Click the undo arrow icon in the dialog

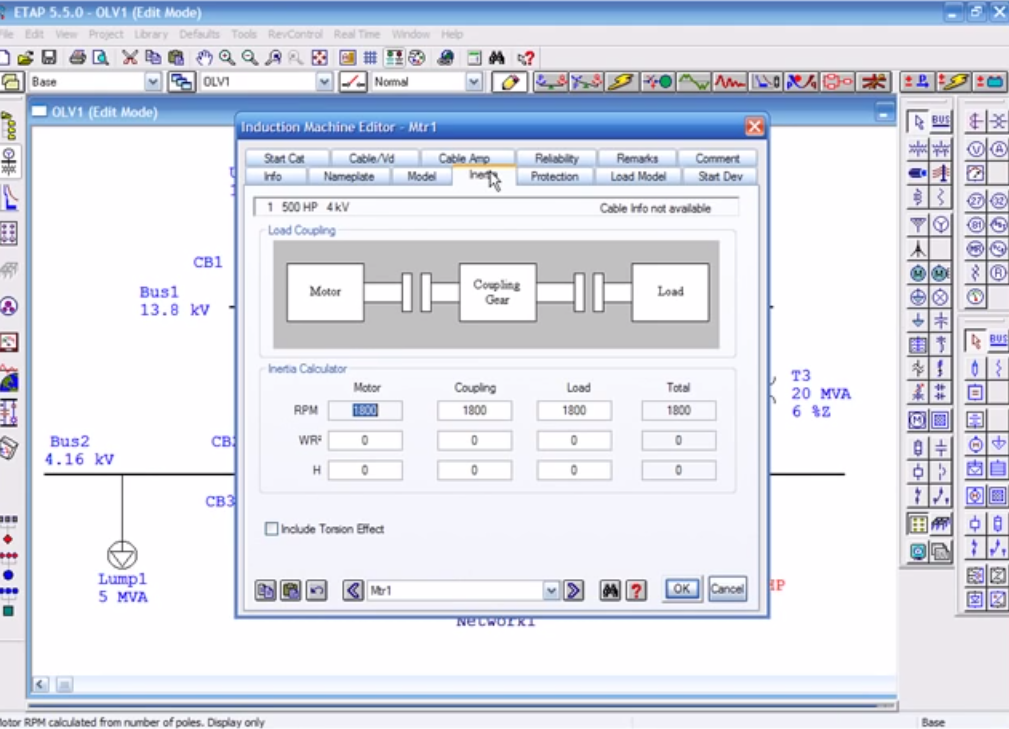point(316,590)
